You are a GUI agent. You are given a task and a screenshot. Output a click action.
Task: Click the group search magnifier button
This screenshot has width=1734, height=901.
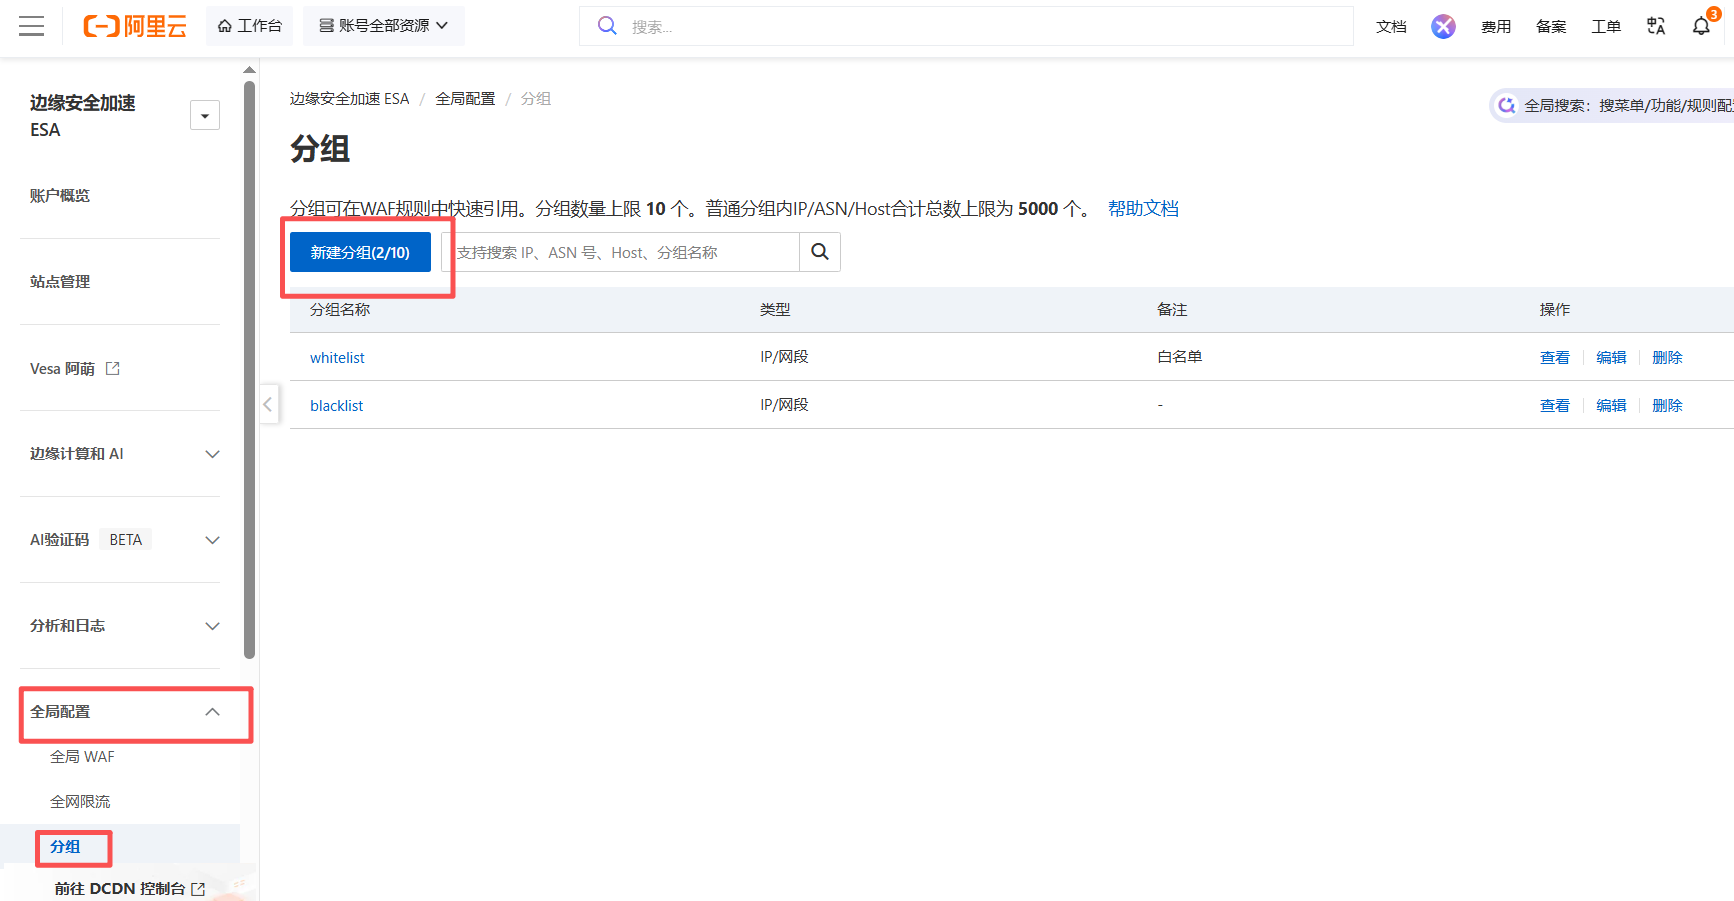820,252
